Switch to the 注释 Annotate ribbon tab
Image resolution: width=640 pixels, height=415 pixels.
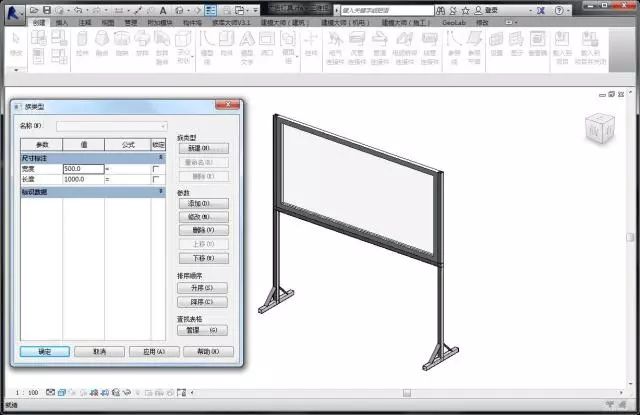tap(84, 23)
